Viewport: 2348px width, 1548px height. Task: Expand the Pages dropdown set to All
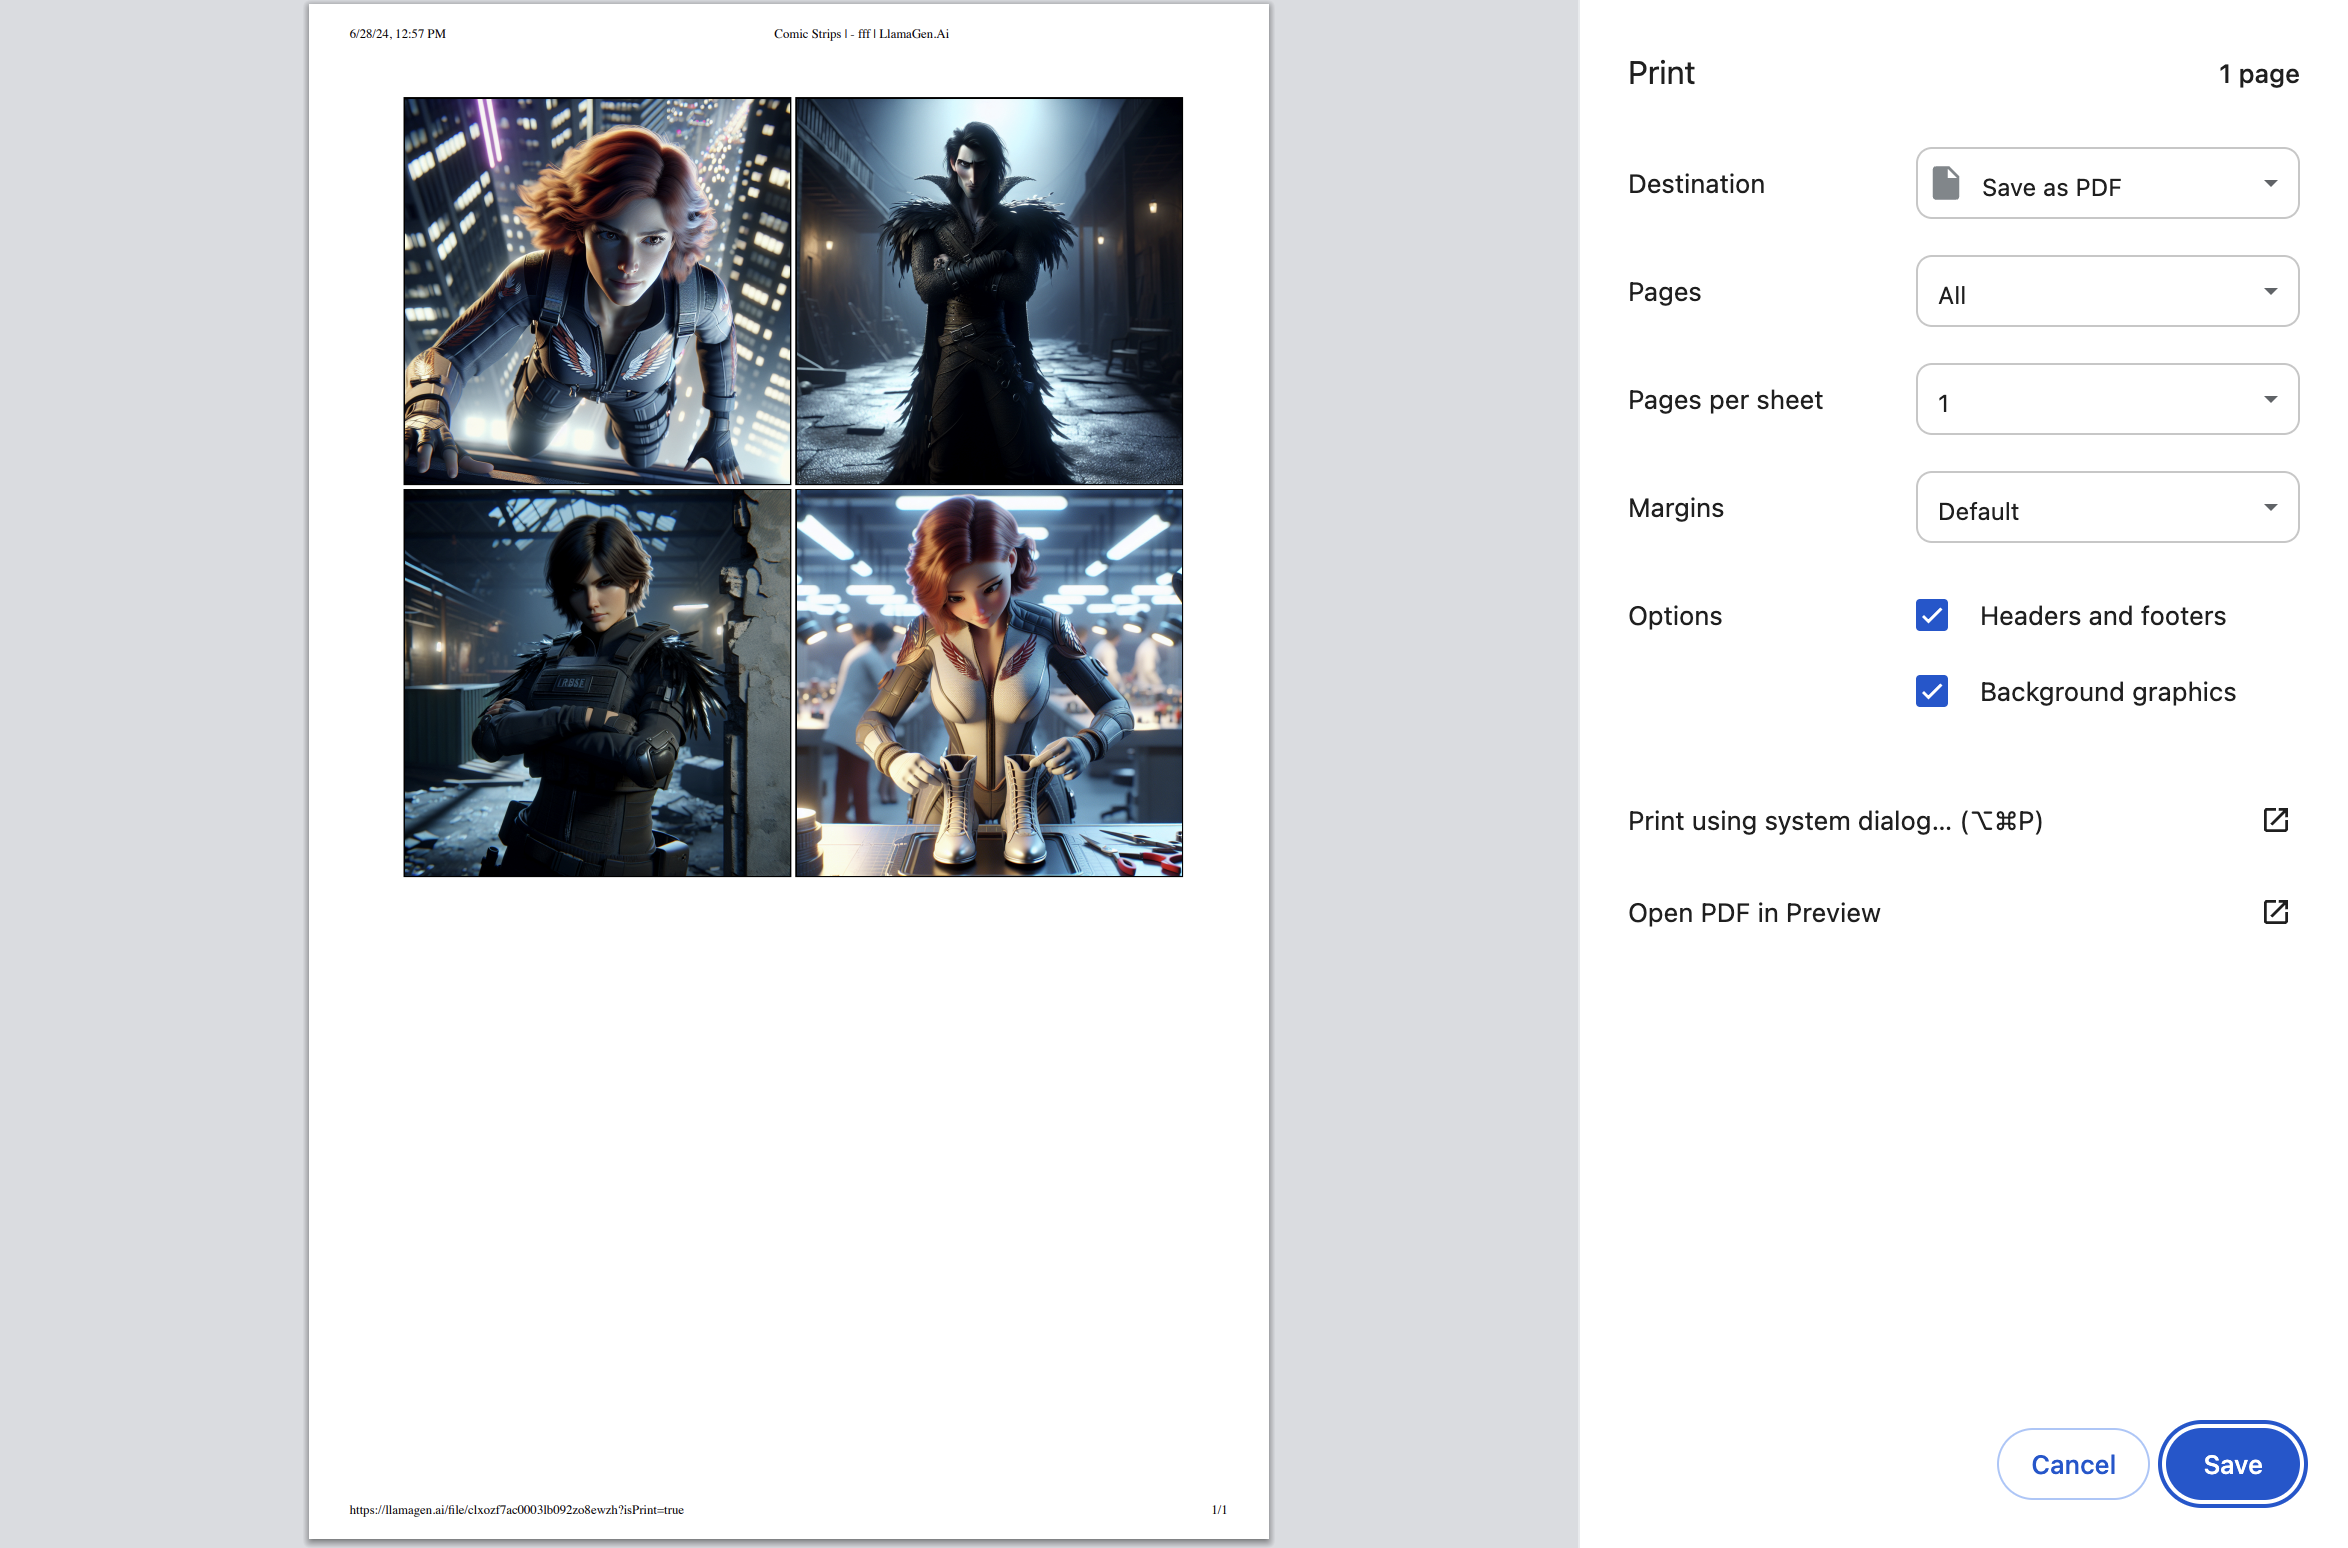point(2107,292)
